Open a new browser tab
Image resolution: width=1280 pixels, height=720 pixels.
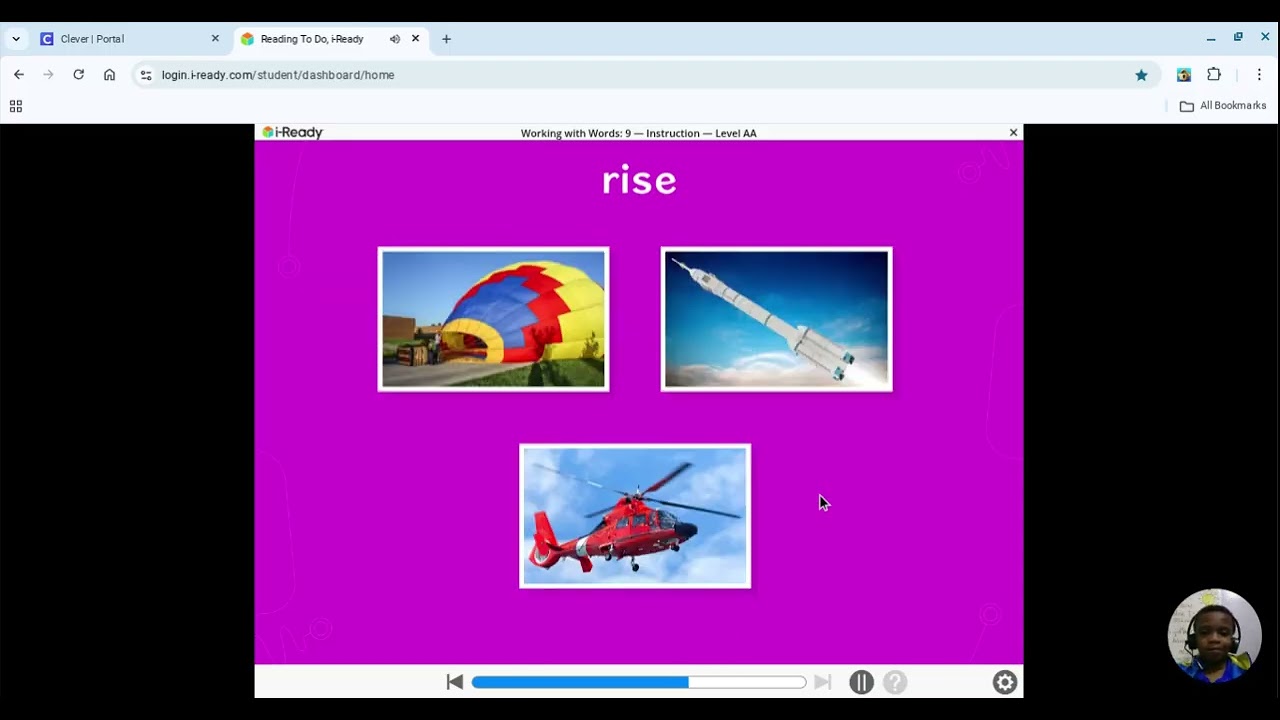pos(446,39)
